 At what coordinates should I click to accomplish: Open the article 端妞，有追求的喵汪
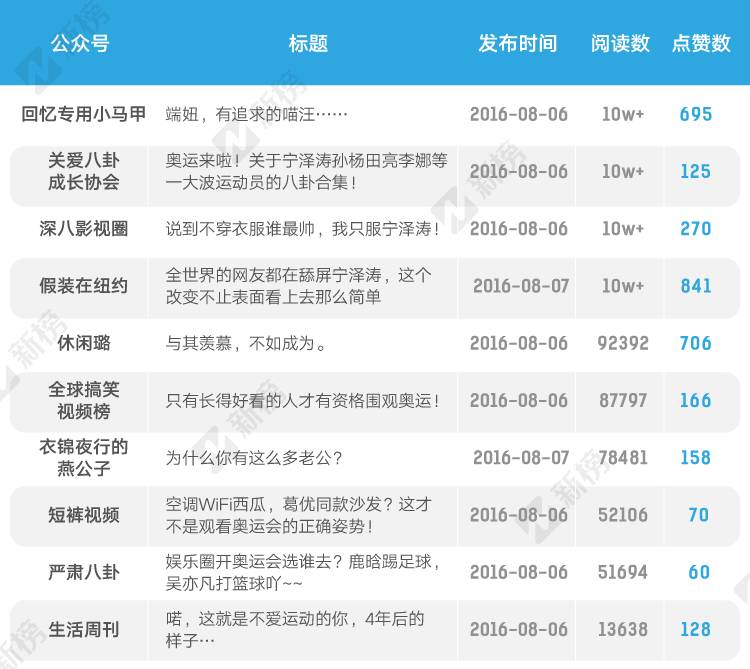coord(256,114)
